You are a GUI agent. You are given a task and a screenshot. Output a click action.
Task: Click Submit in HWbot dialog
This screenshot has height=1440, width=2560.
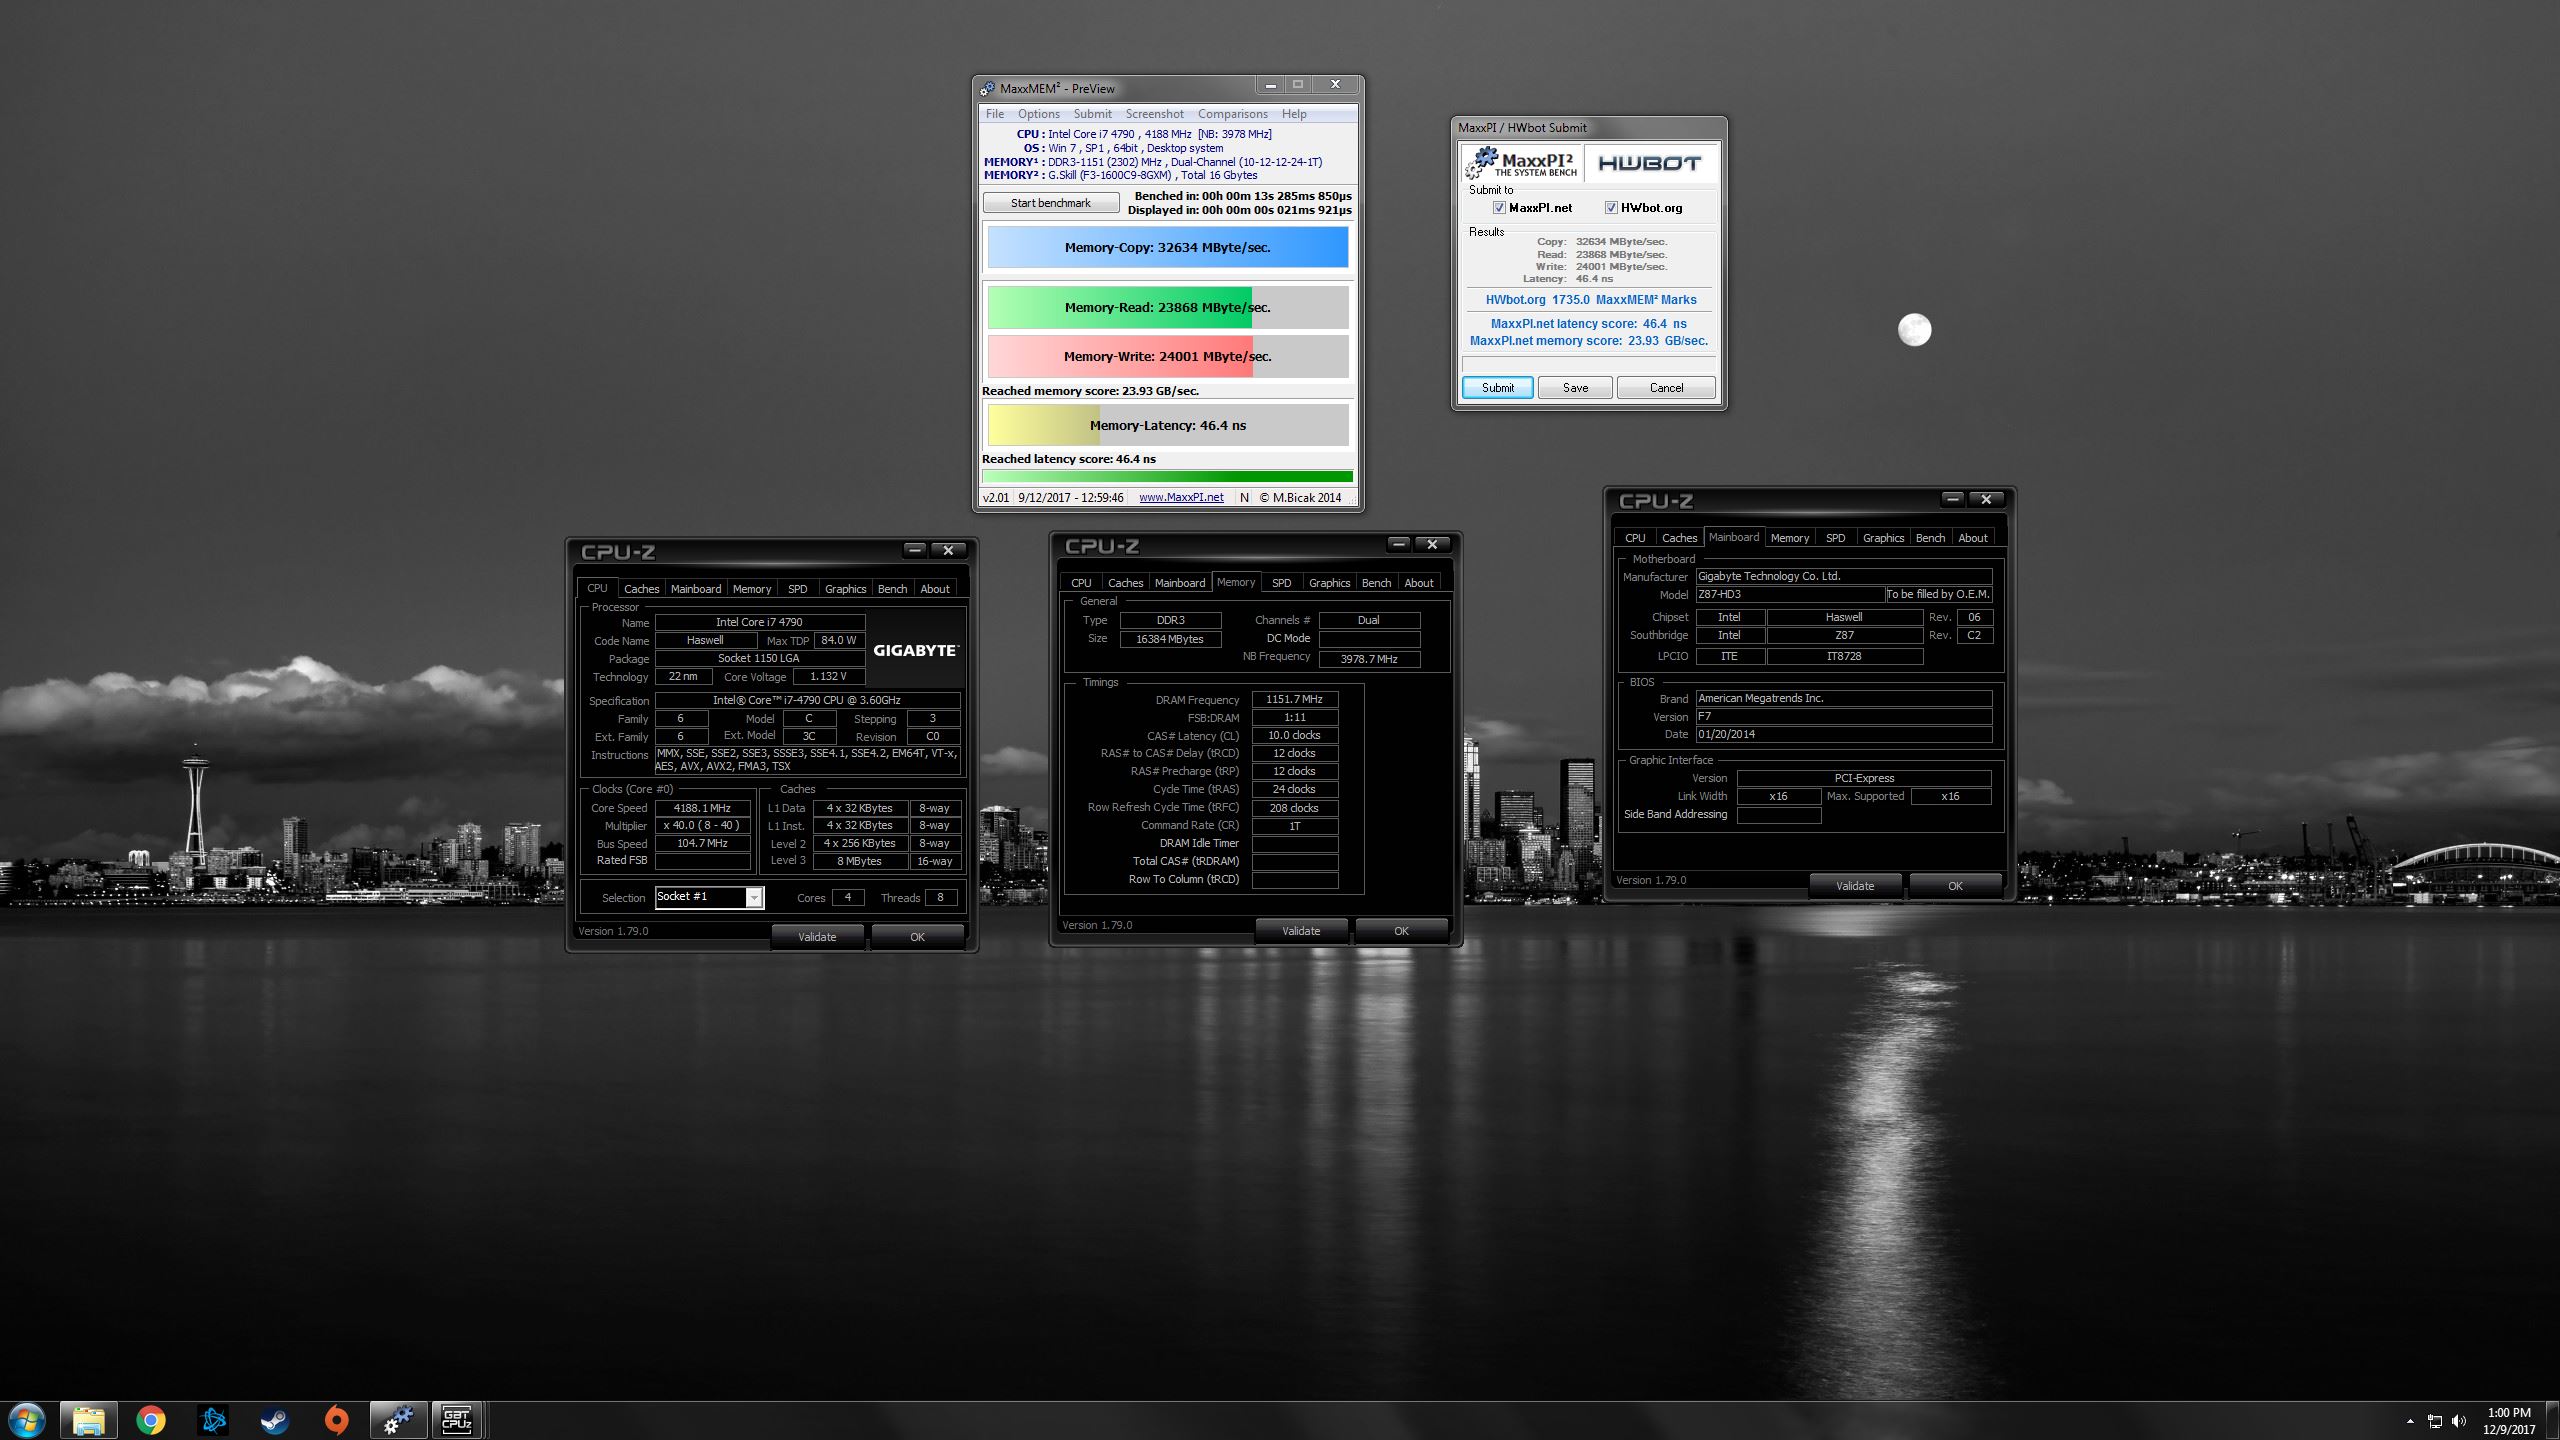click(1497, 388)
